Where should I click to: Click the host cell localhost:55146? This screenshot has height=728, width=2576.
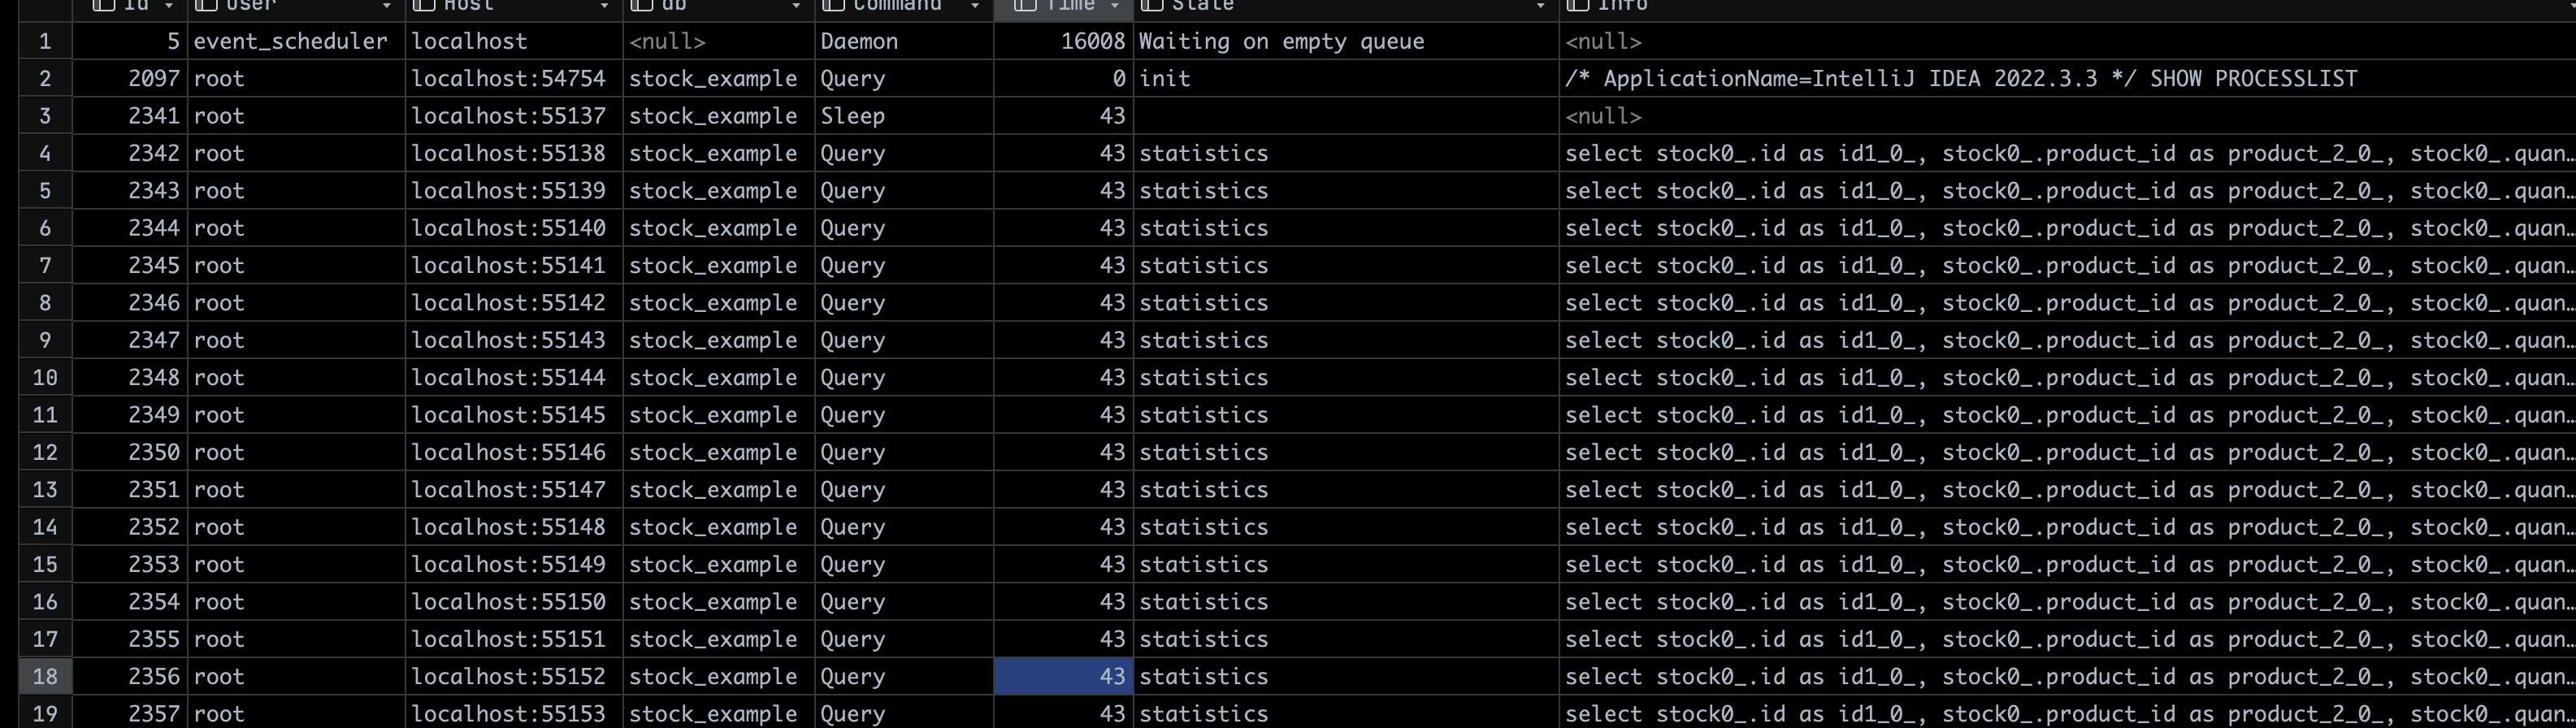coord(514,452)
